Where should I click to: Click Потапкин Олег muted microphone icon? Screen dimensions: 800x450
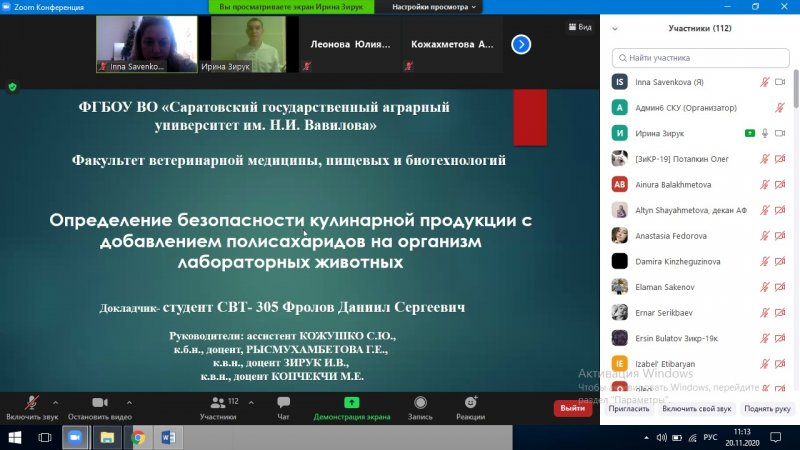764,159
